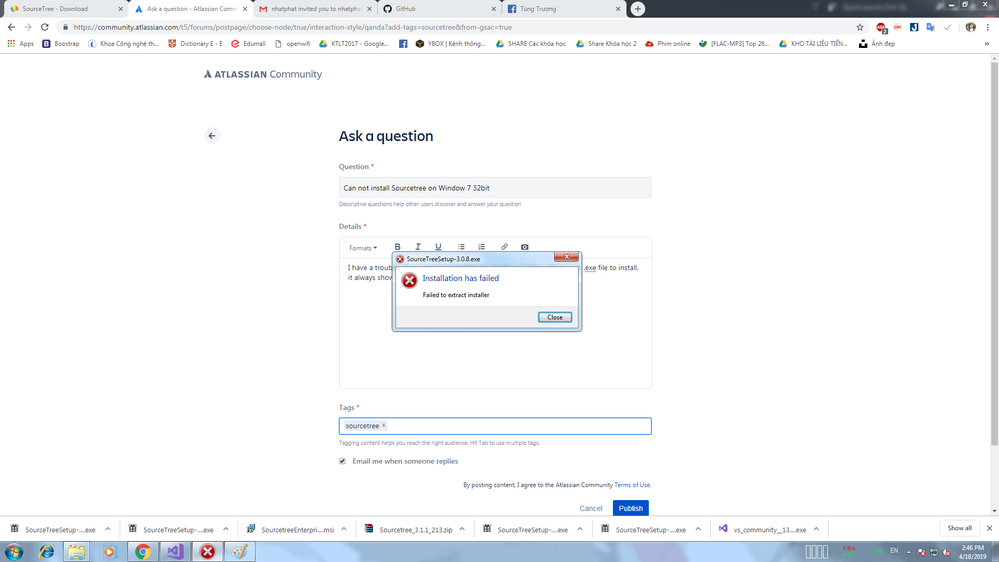Switch to Visual Studio in the taskbar
Viewport: 999px width, 562px height.
click(175, 552)
